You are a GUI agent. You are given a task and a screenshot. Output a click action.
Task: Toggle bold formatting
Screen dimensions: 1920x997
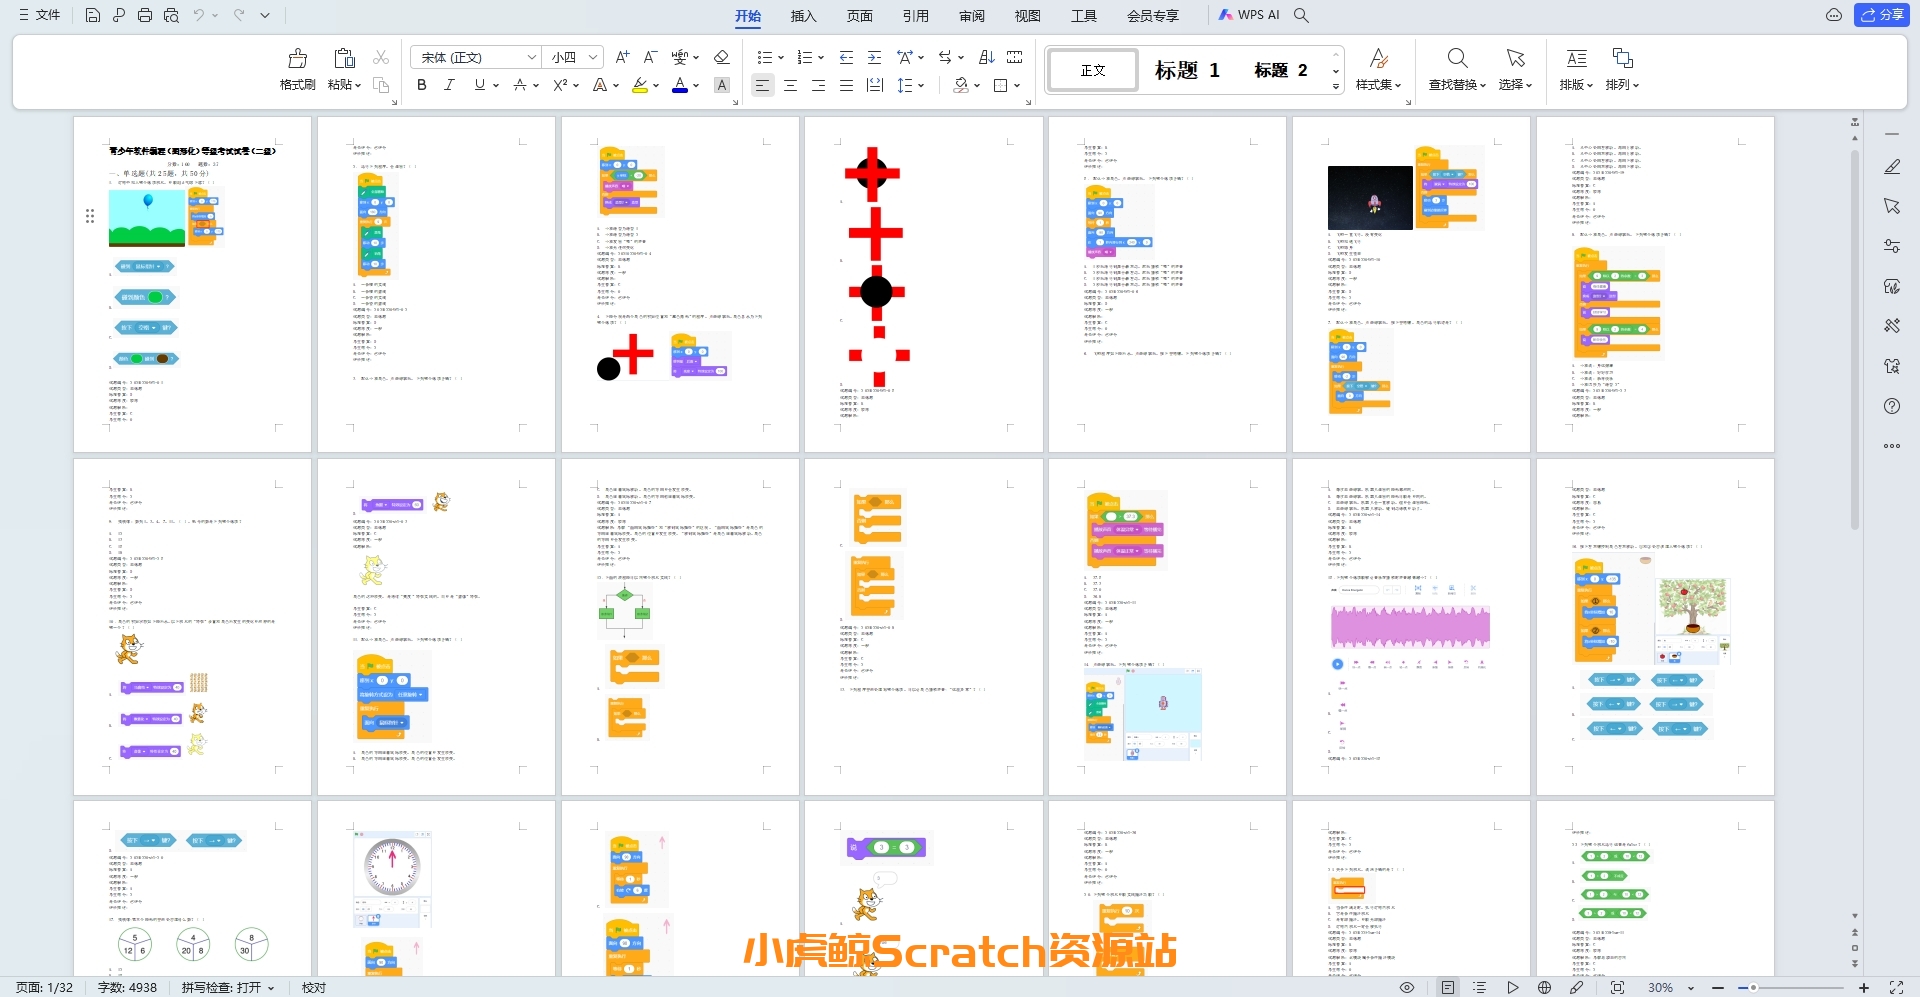pyautogui.click(x=422, y=85)
